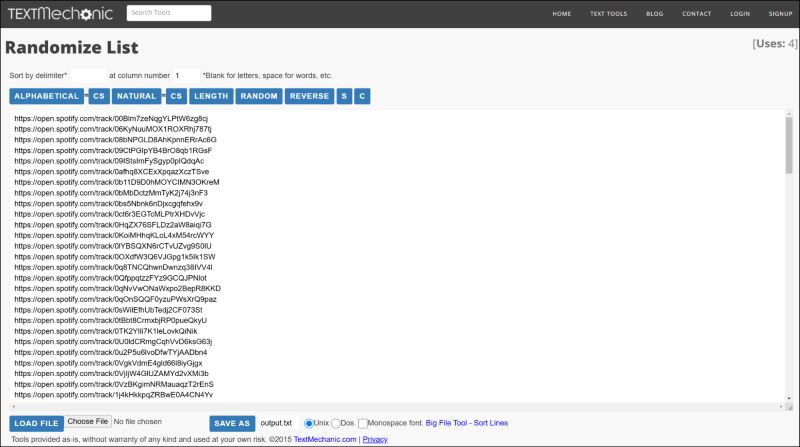
Task: Click the line ending 0tBbt8CrmxbjRP0pueQkyU
Action: [111, 320]
